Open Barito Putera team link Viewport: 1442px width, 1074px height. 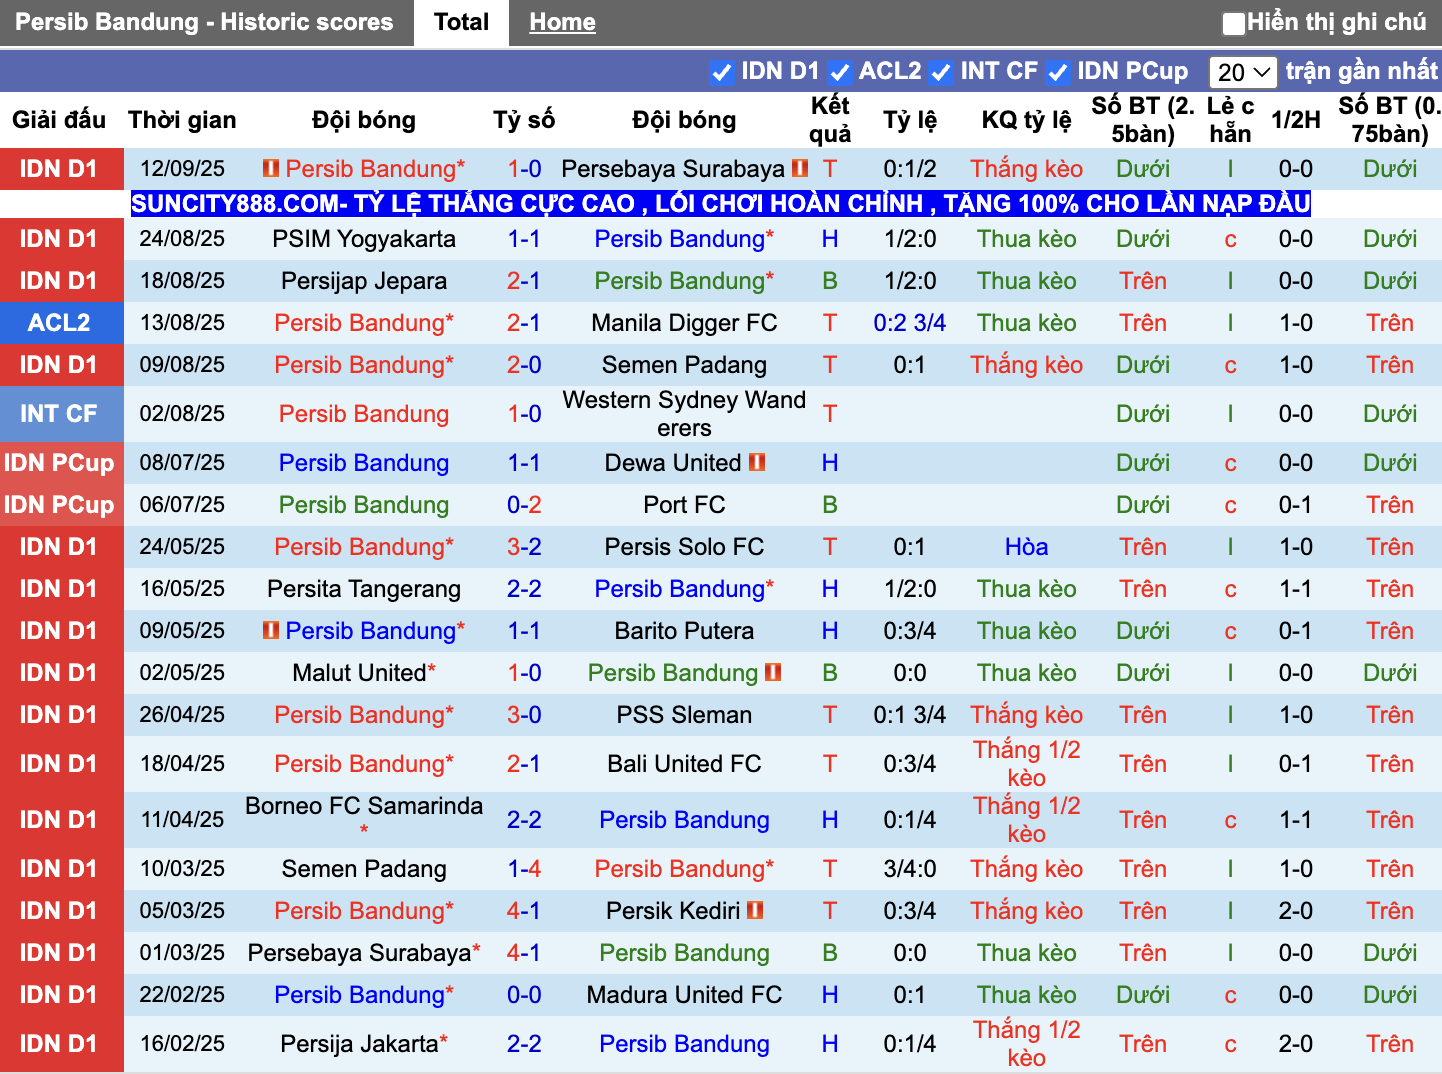pos(684,631)
